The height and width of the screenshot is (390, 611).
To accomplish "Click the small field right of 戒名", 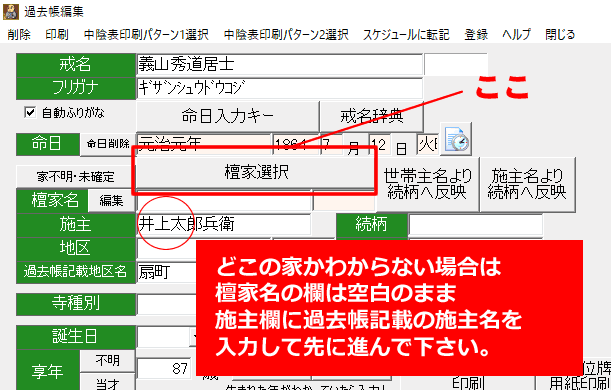I will click(x=456, y=64).
